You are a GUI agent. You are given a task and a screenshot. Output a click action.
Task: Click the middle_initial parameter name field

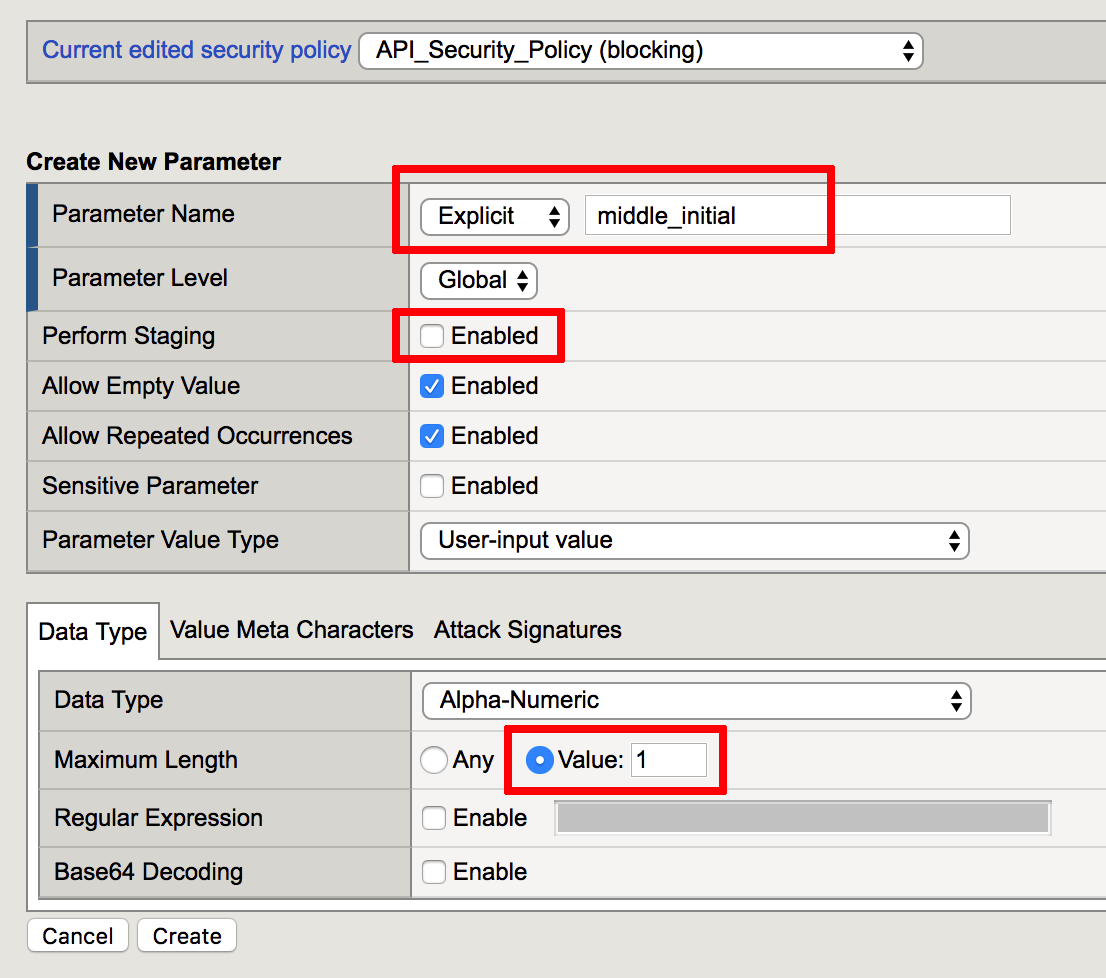pos(797,215)
